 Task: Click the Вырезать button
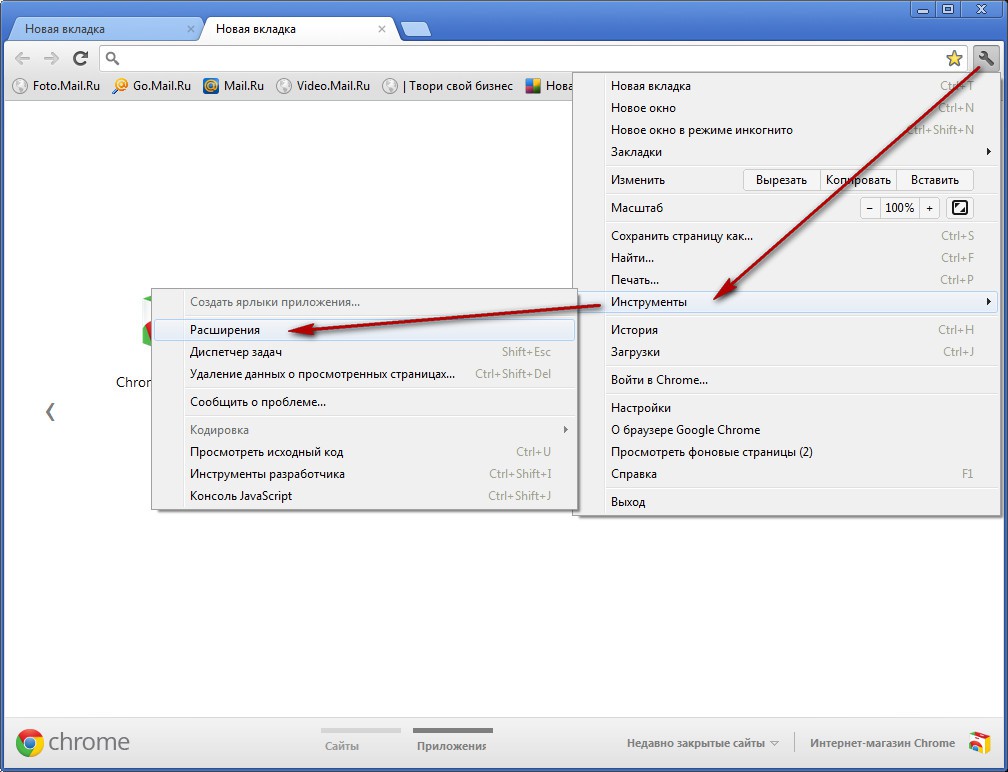(781, 180)
